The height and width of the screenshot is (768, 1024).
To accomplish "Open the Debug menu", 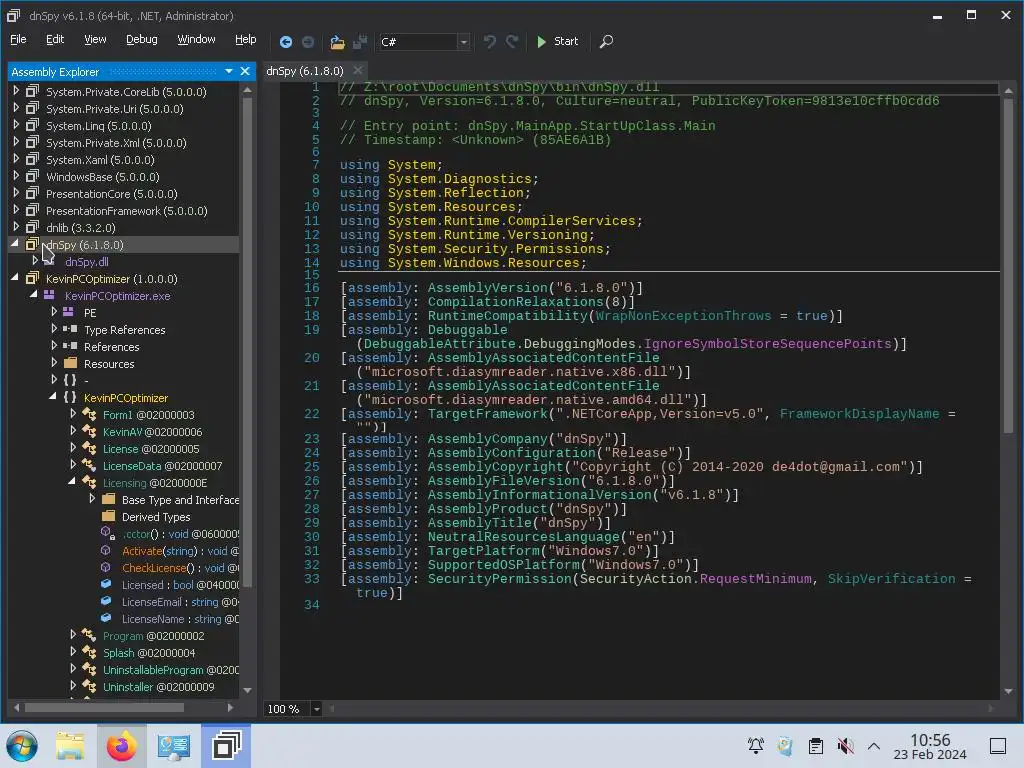I will point(141,39).
